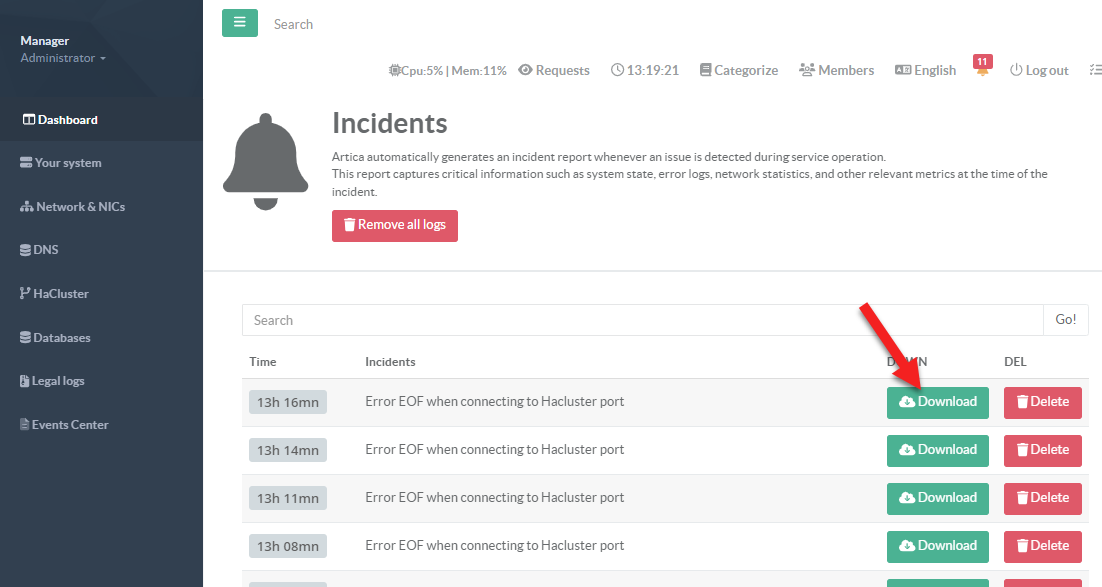Open the English language selector
Screen dimensions: 1102x587
coord(925,71)
